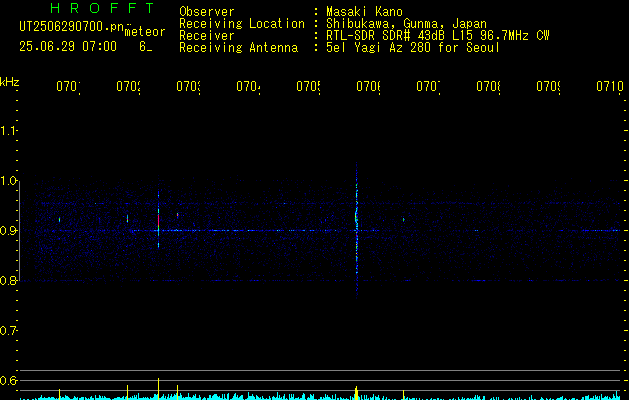Screen dimensions: 629x400
Task: Click the yellow spike beneath the 0706 echo
Action: (x=356, y=393)
